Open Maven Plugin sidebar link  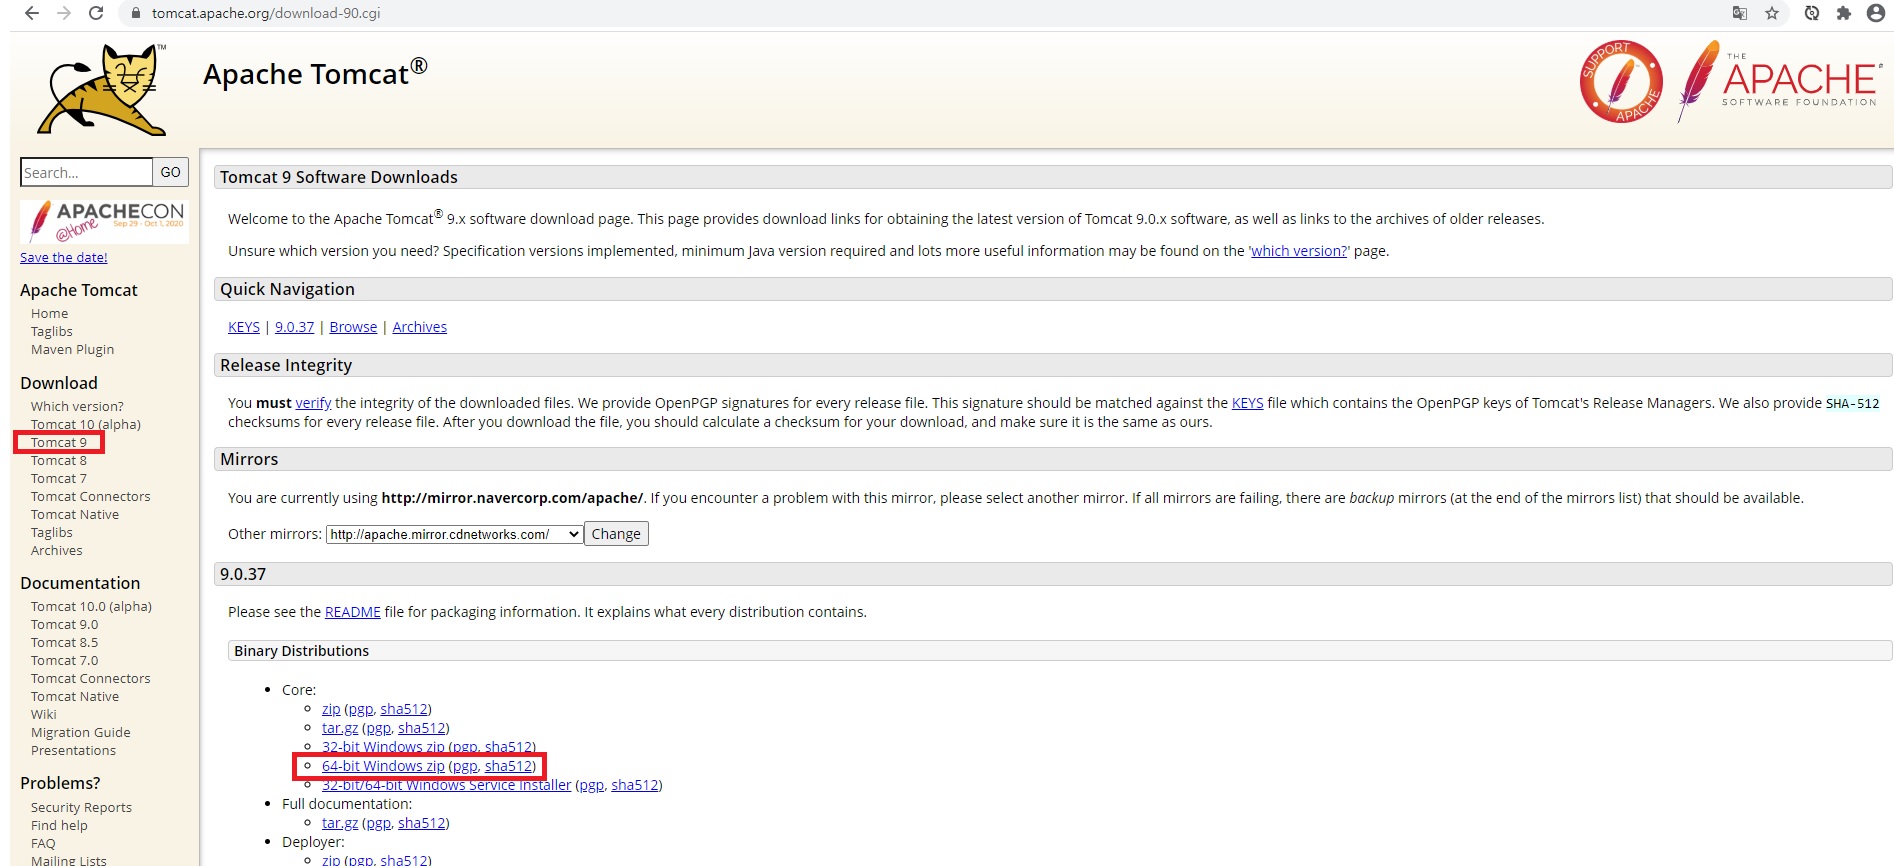point(72,349)
